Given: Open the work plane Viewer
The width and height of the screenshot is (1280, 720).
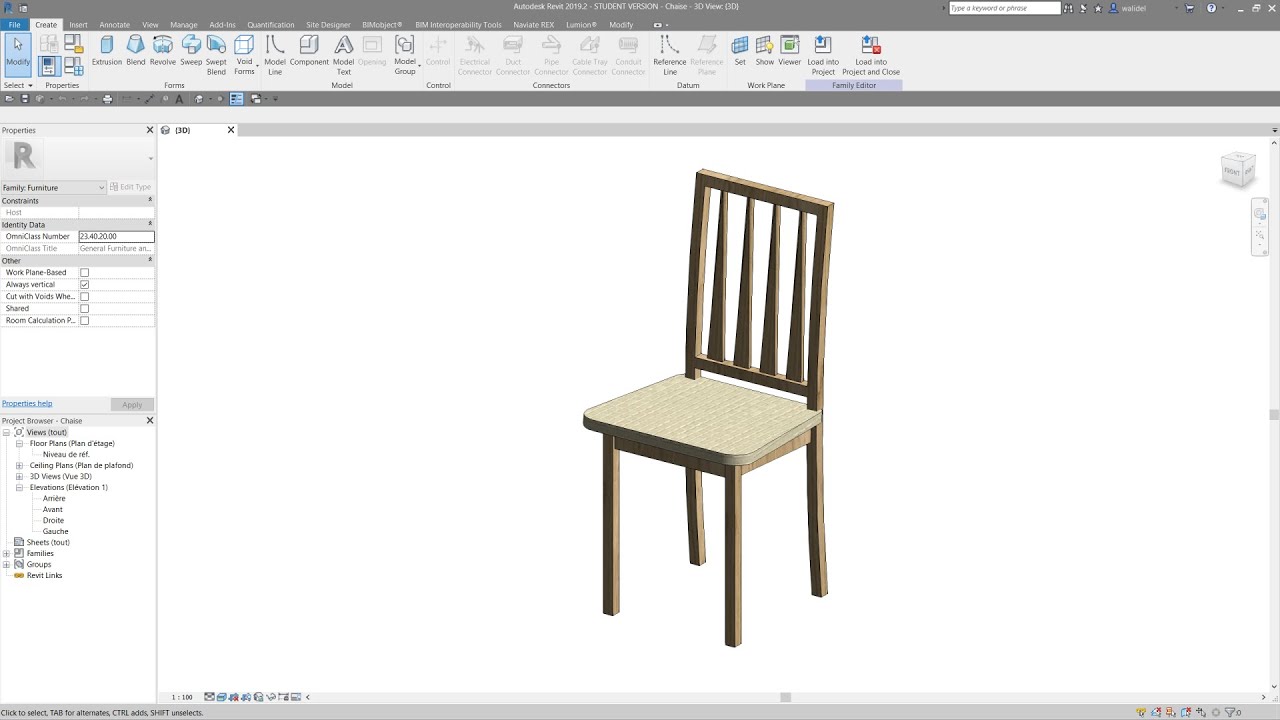Looking at the screenshot, I should 790,51.
